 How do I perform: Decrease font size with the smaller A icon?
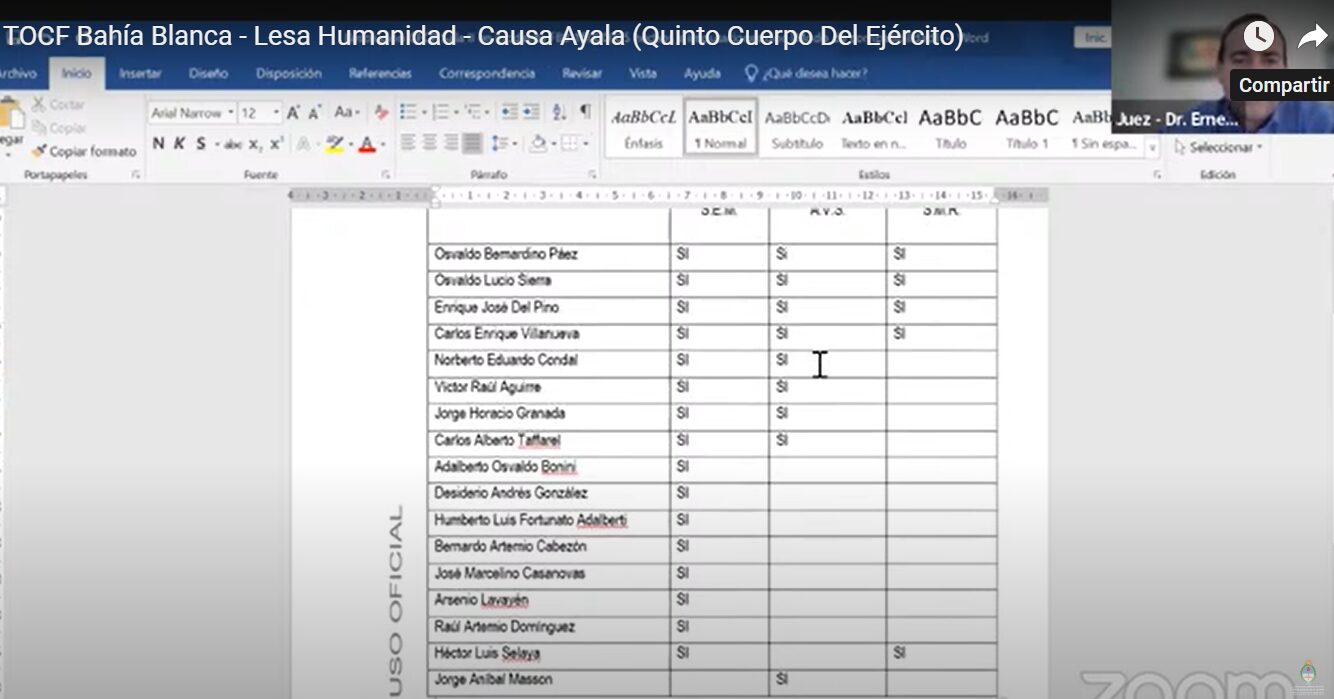(x=314, y=113)
